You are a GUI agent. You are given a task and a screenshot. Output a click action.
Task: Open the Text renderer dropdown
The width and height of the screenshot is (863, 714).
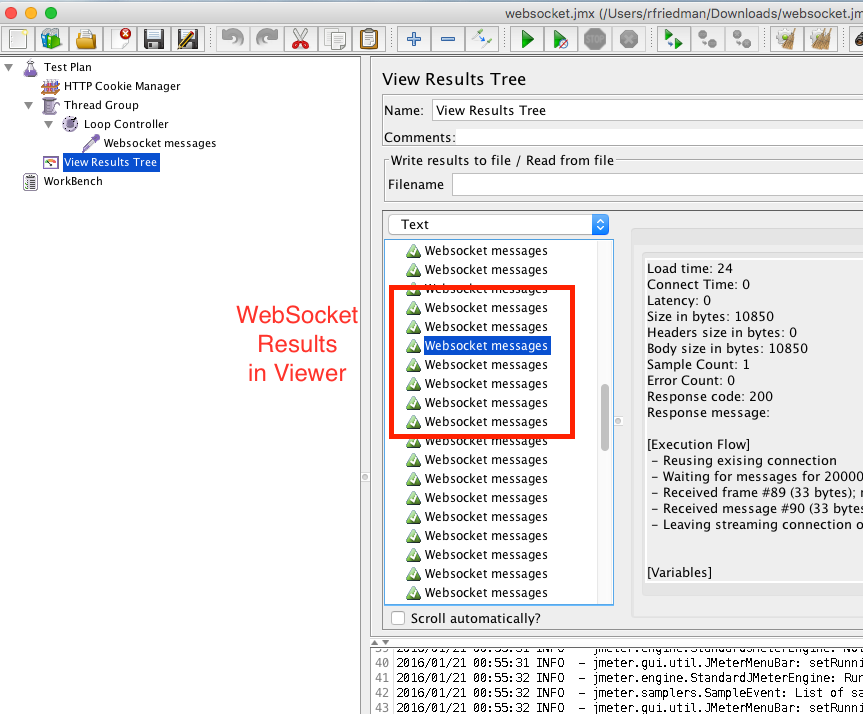(x=498, y=225)
